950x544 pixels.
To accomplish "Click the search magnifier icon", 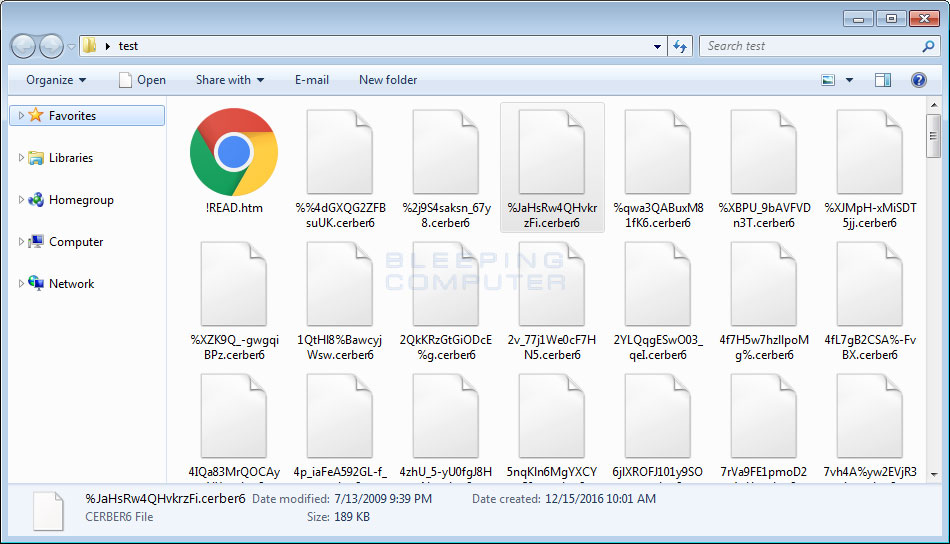I will click(928, 46).
